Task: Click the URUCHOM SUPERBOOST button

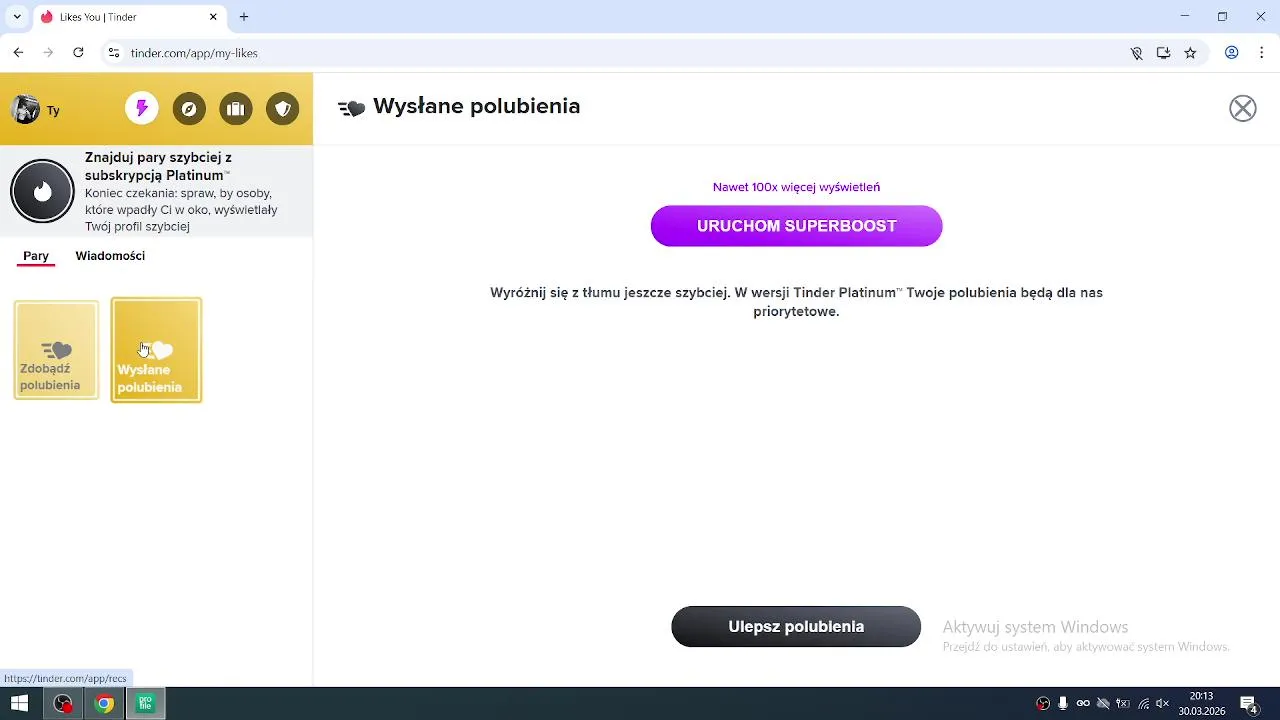Action: coord(796,226)
